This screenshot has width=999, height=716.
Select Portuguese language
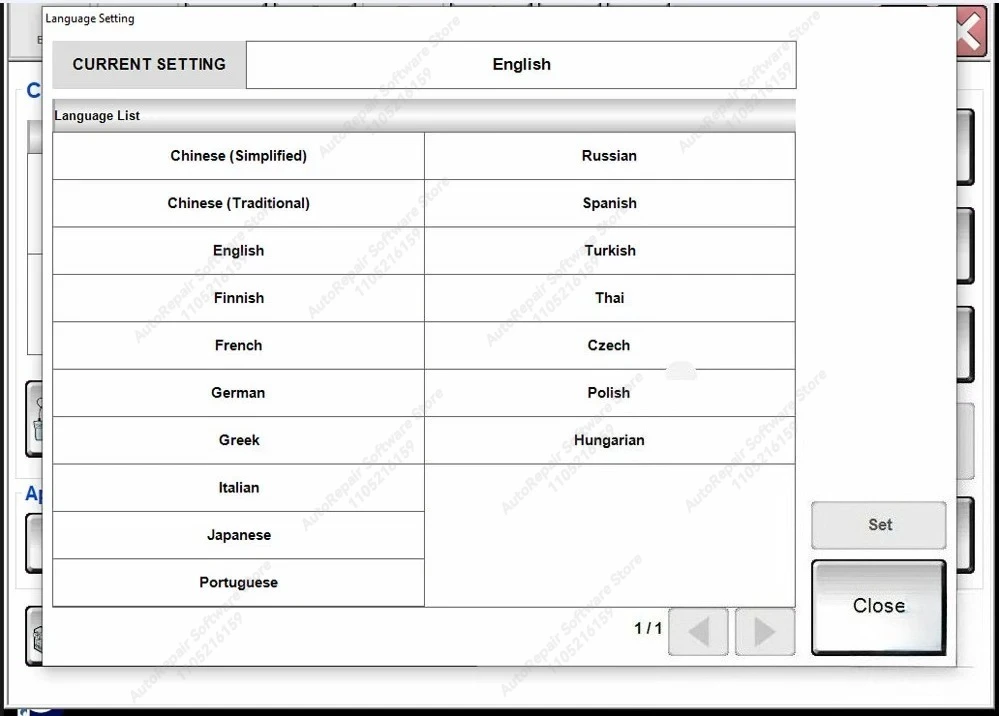click(238, 582)
